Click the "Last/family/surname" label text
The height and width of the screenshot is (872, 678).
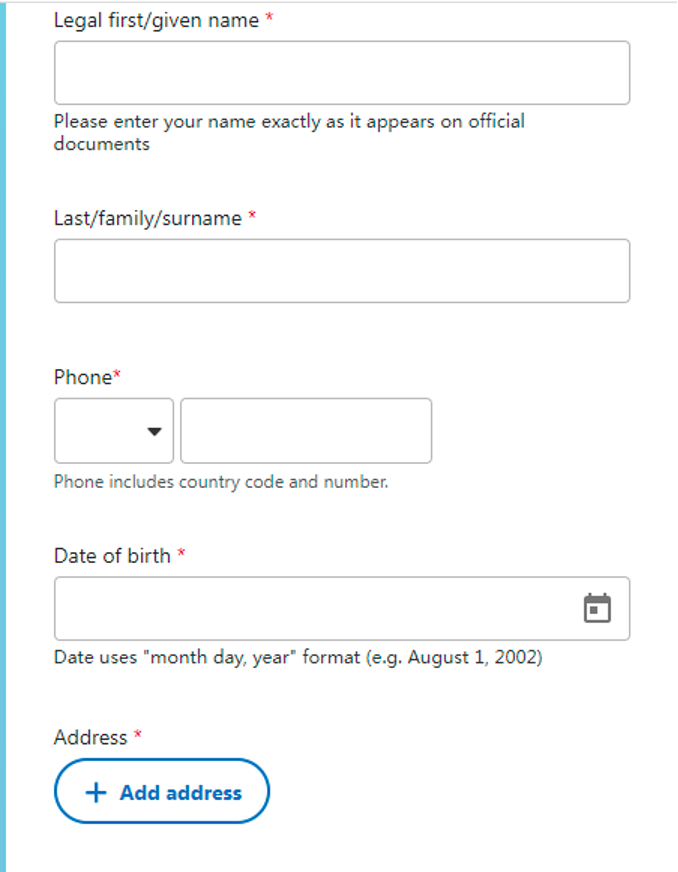147,218
